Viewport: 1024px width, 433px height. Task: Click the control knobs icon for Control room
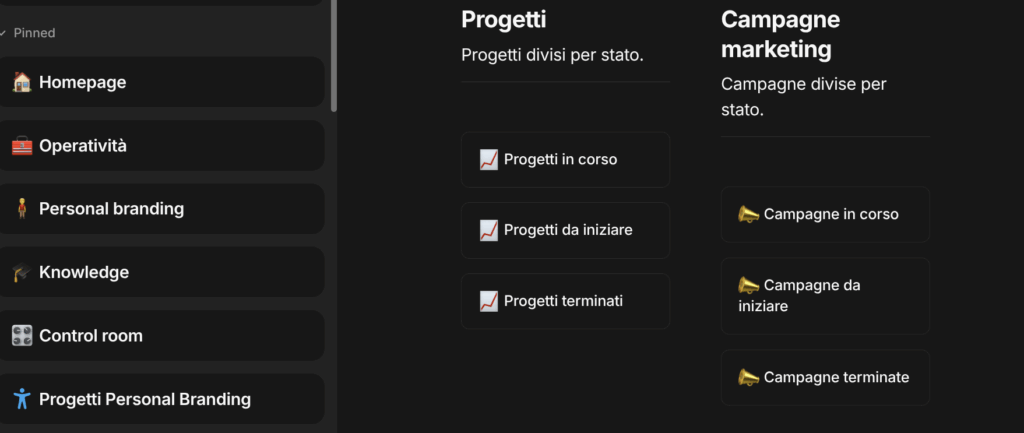(x=22, y=336)
